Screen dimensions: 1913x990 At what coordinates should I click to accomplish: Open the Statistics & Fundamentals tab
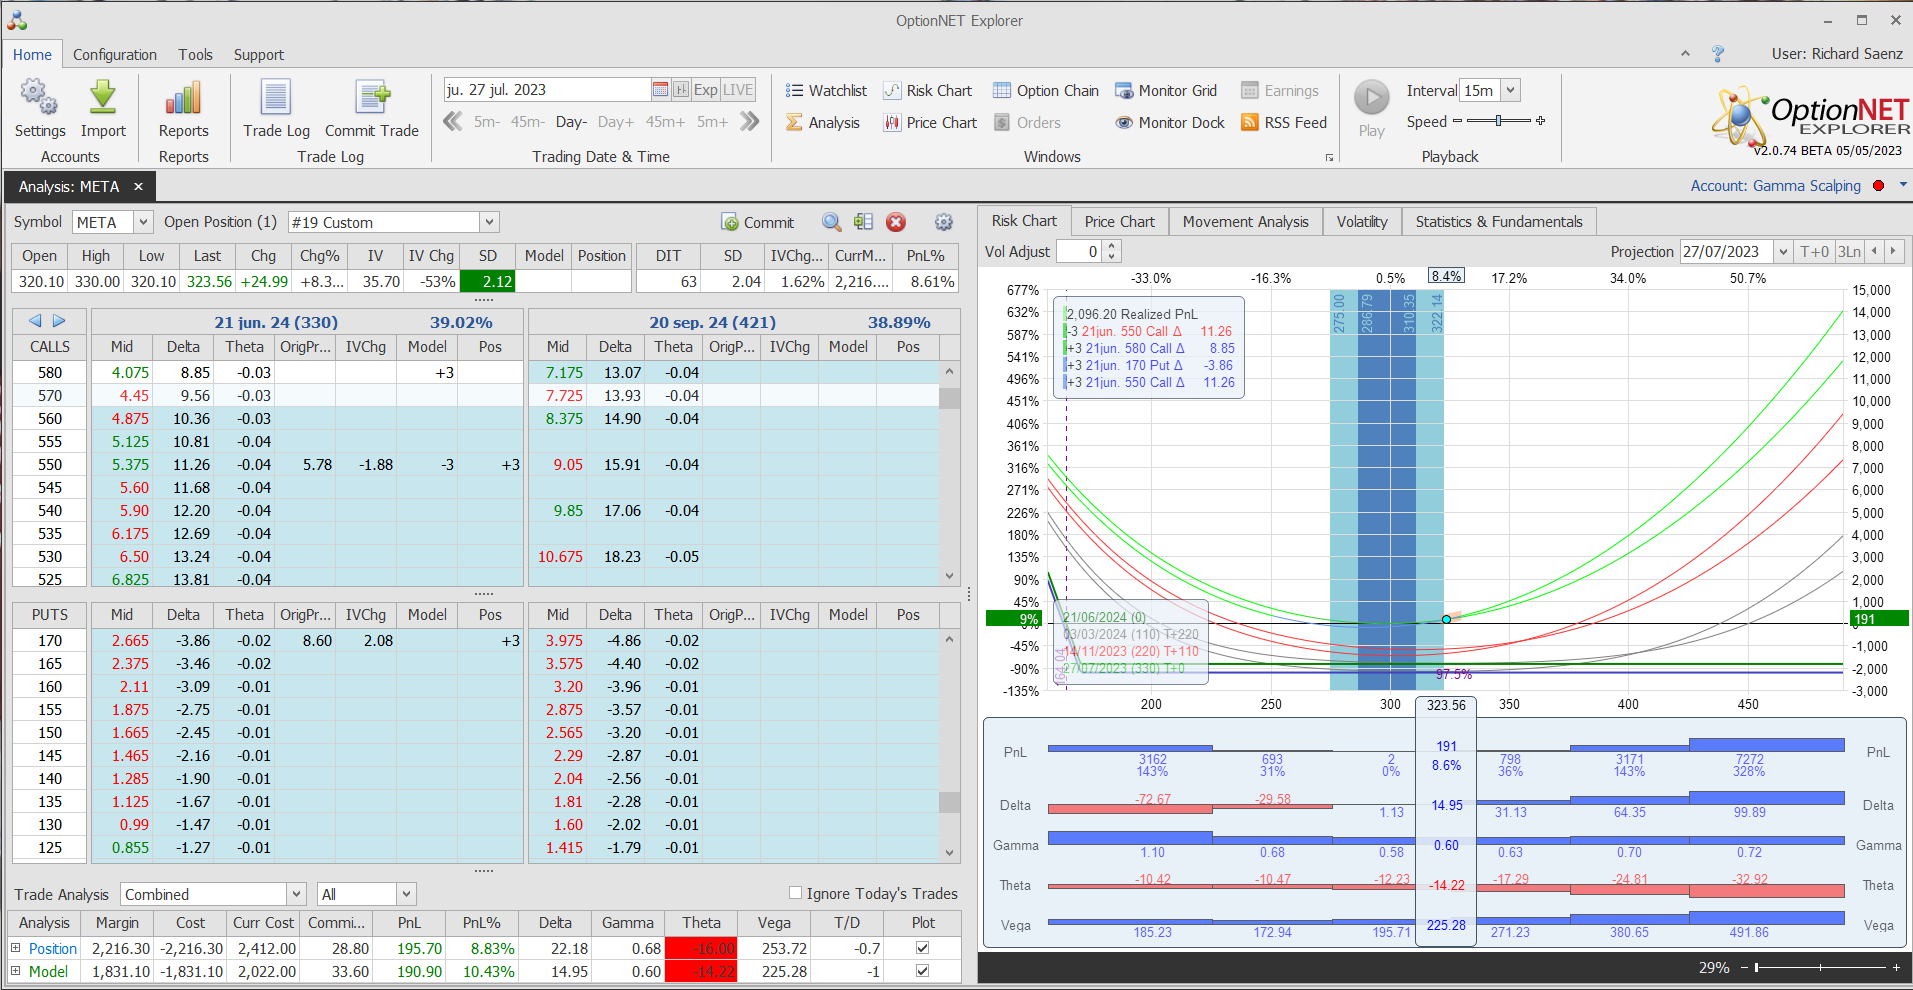(x=1499, y=222)
